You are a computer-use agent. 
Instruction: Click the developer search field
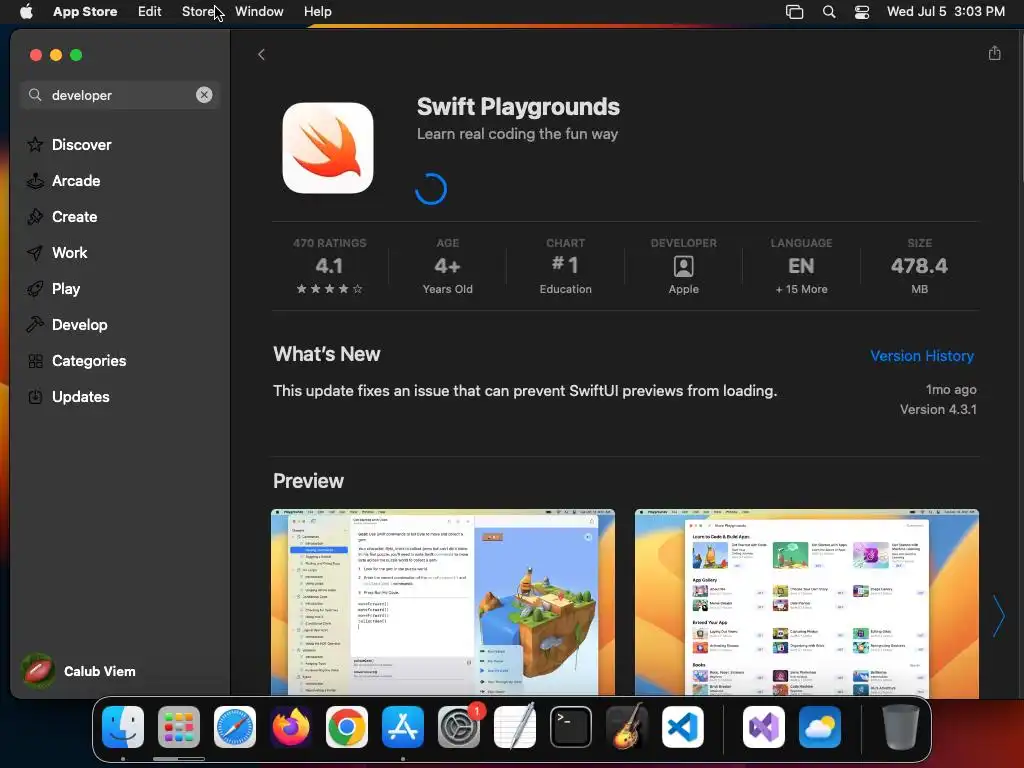pyautogui.click(x=120, y=95)
